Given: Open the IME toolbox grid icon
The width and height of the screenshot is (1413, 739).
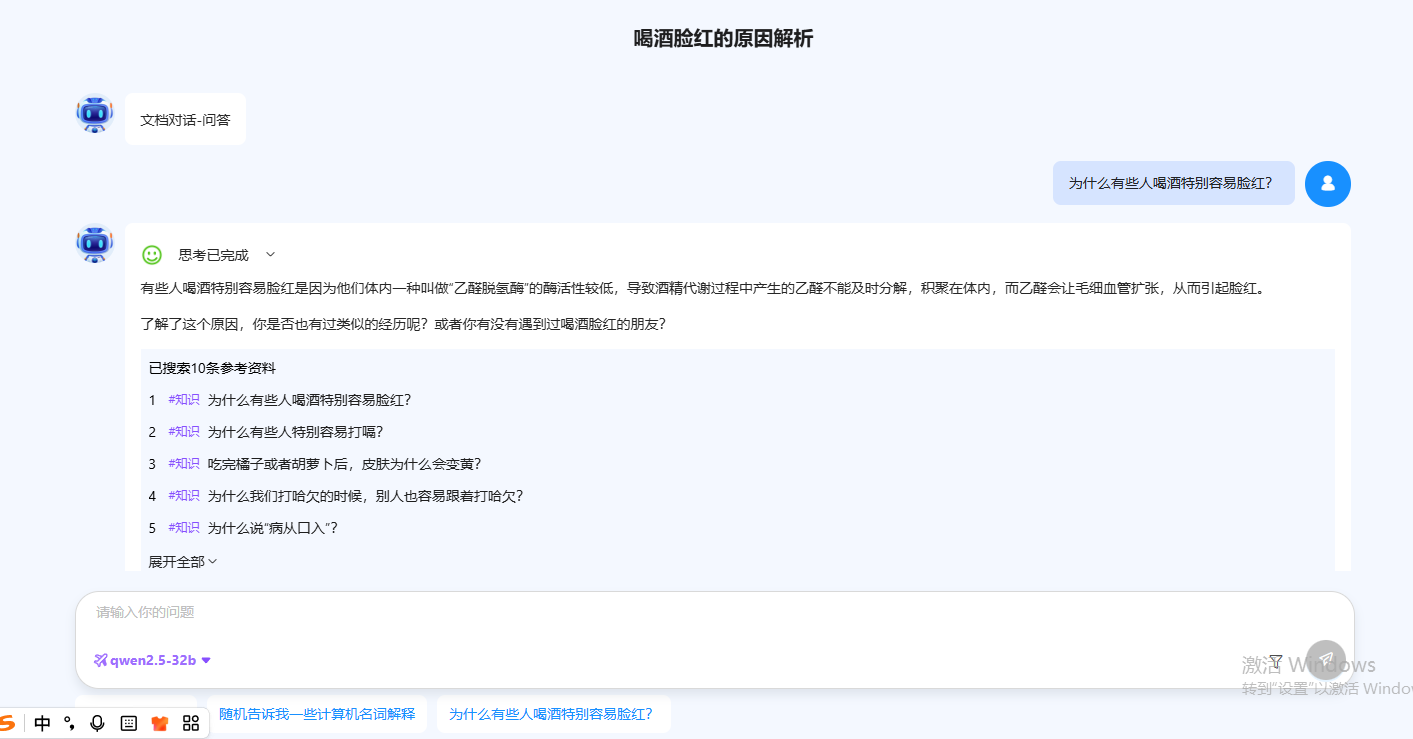Looking at the screenshot, I should pos(190,723).
